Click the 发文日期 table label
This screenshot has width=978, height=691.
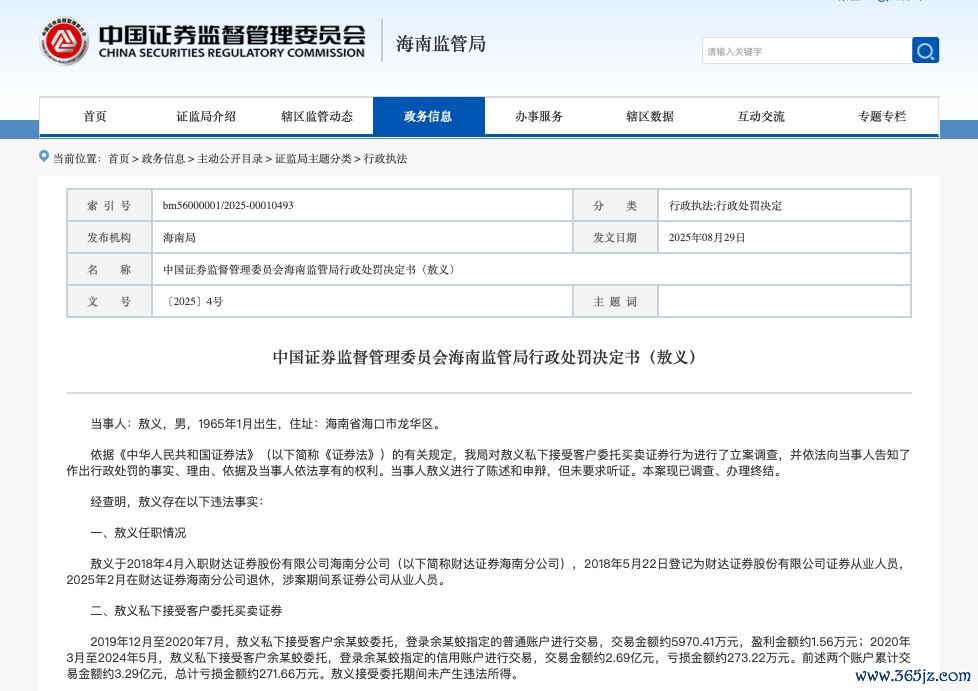tap(615, 238)
